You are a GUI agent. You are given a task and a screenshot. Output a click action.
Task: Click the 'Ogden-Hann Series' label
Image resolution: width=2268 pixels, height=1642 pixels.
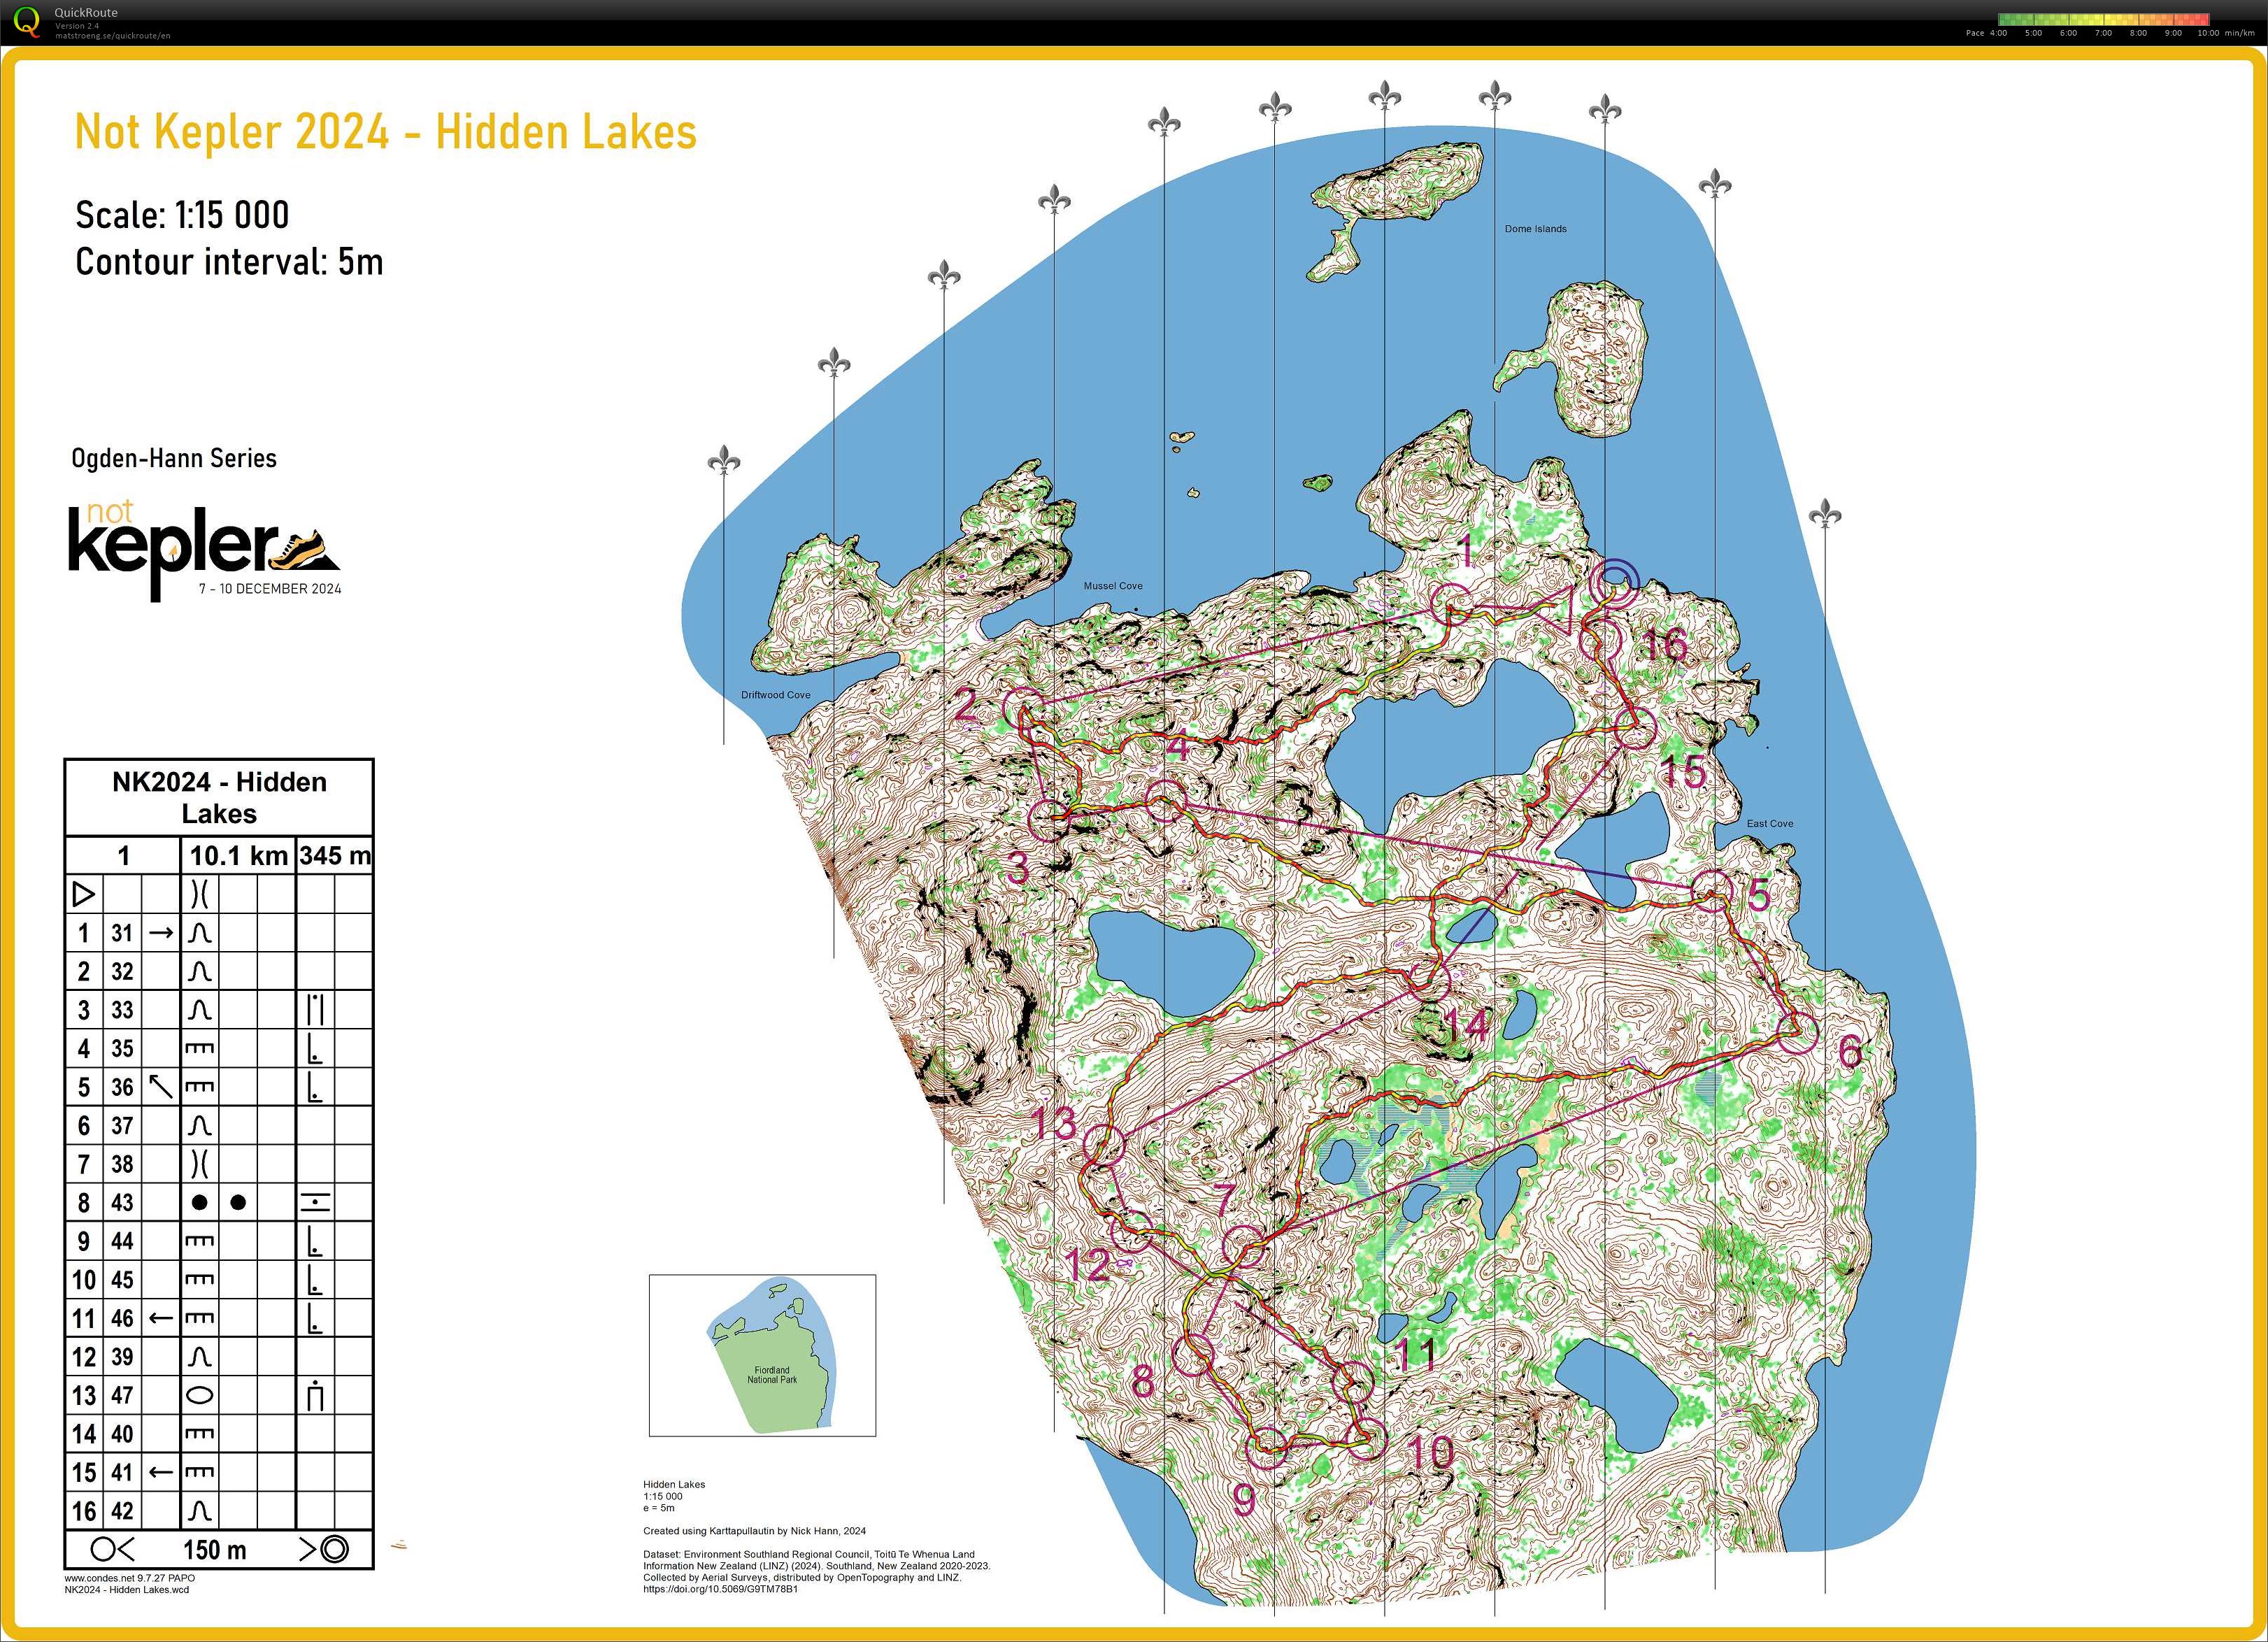pos(174,458)
